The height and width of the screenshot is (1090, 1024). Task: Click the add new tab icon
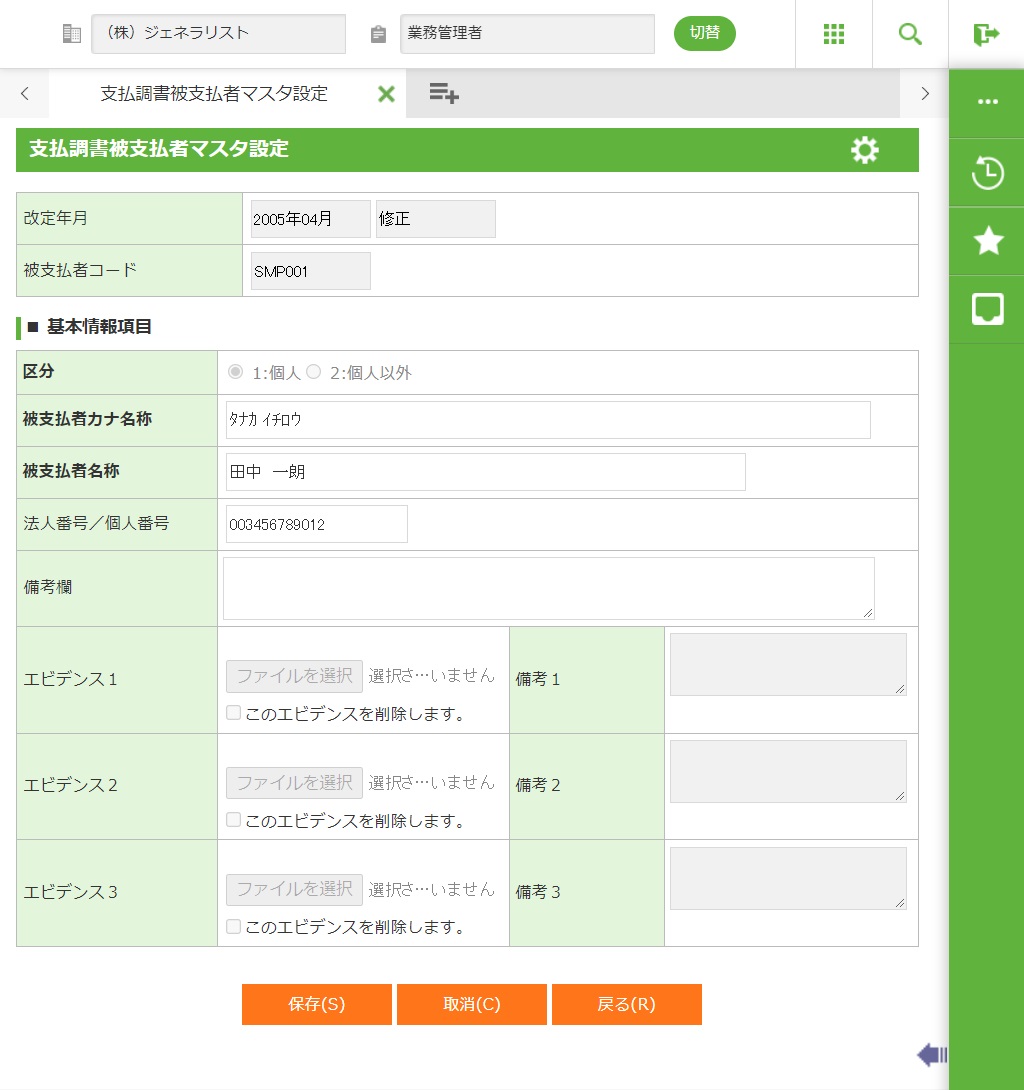[444, 94]
